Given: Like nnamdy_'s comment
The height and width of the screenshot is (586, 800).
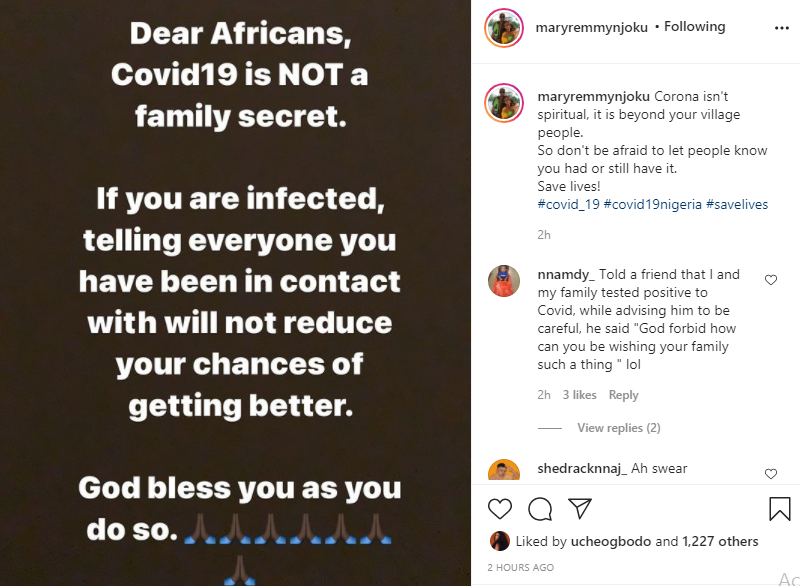Looking at the screenshot, I should point(771,281).
